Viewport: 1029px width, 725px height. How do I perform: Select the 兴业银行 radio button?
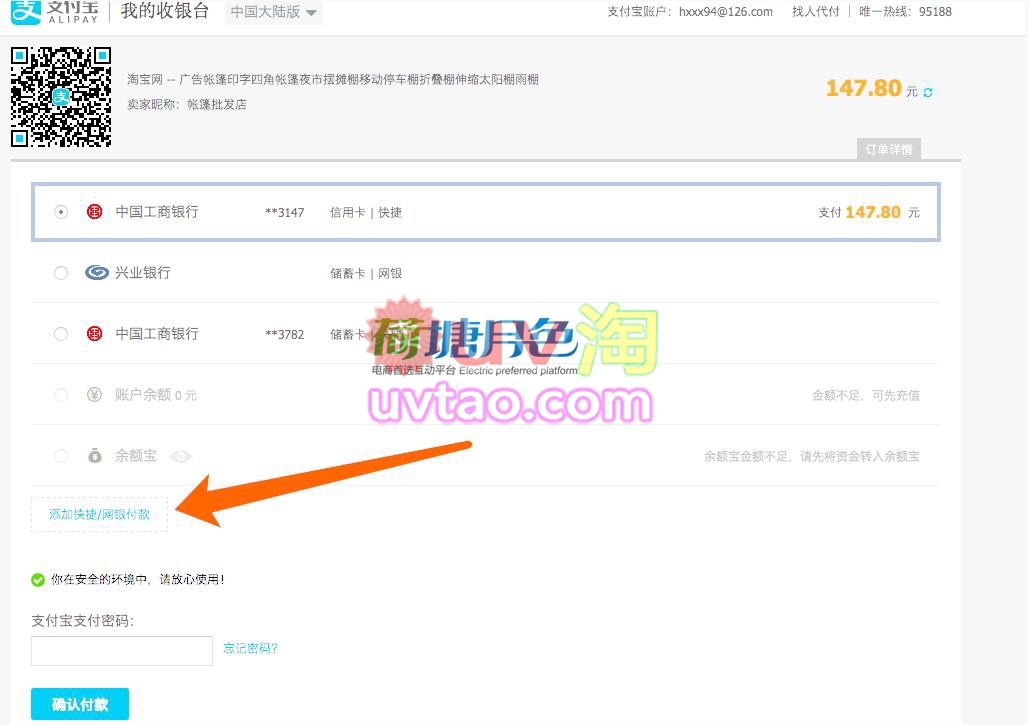(x=61, y=273)
